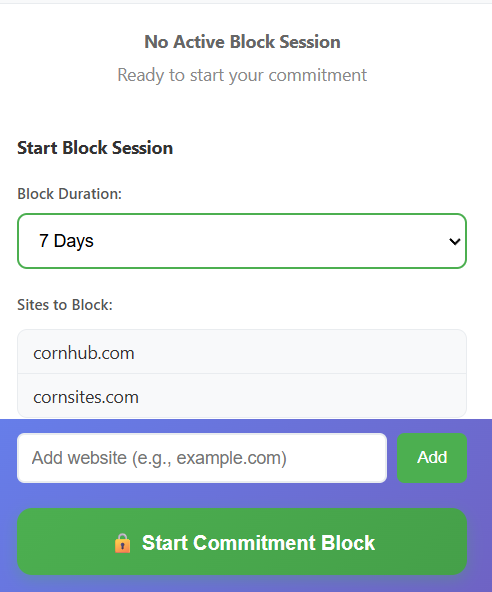This screenshot has width=492, height=592.
Task: Click the lock icon on Start Commitment Block
Action: coord(122,543)
